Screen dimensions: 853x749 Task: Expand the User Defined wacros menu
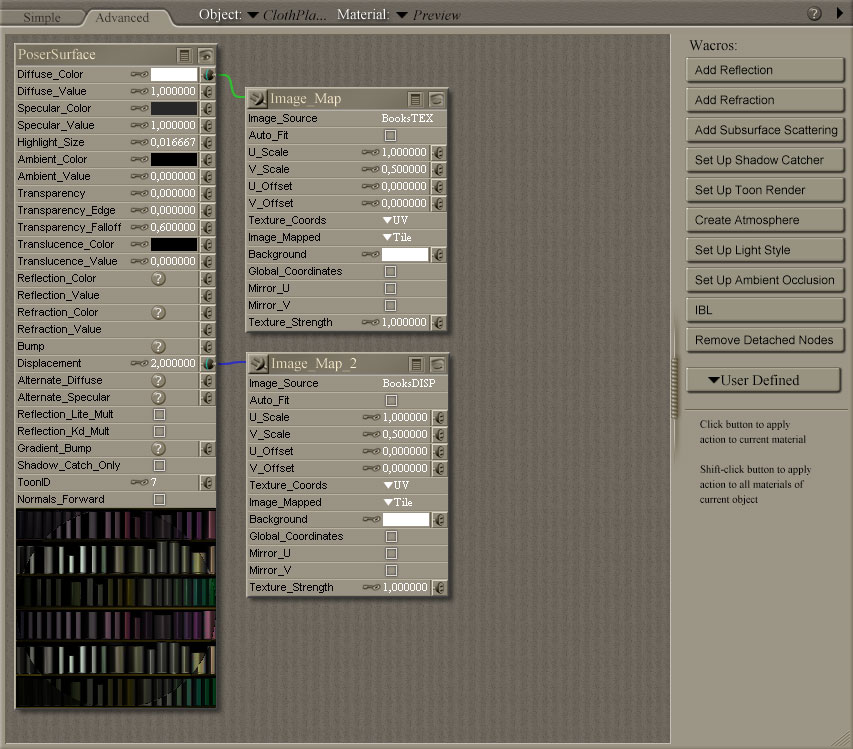pos(763,380)
